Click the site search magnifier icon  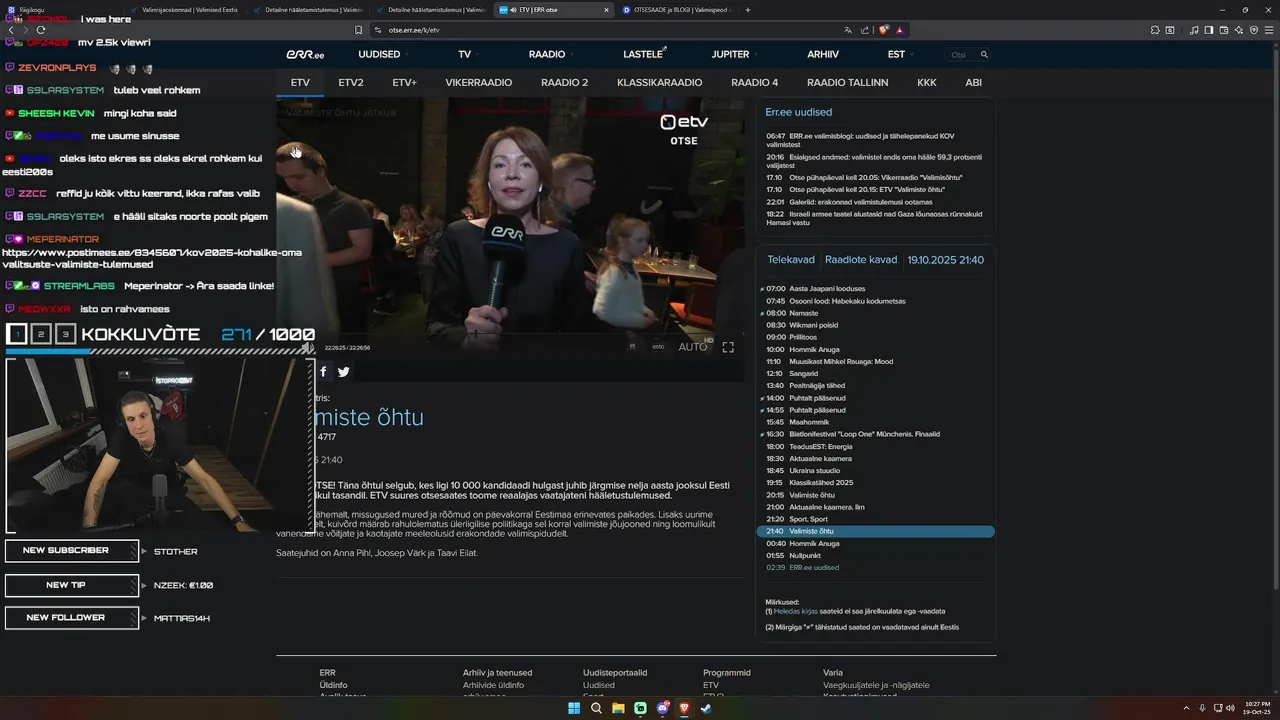984,54
